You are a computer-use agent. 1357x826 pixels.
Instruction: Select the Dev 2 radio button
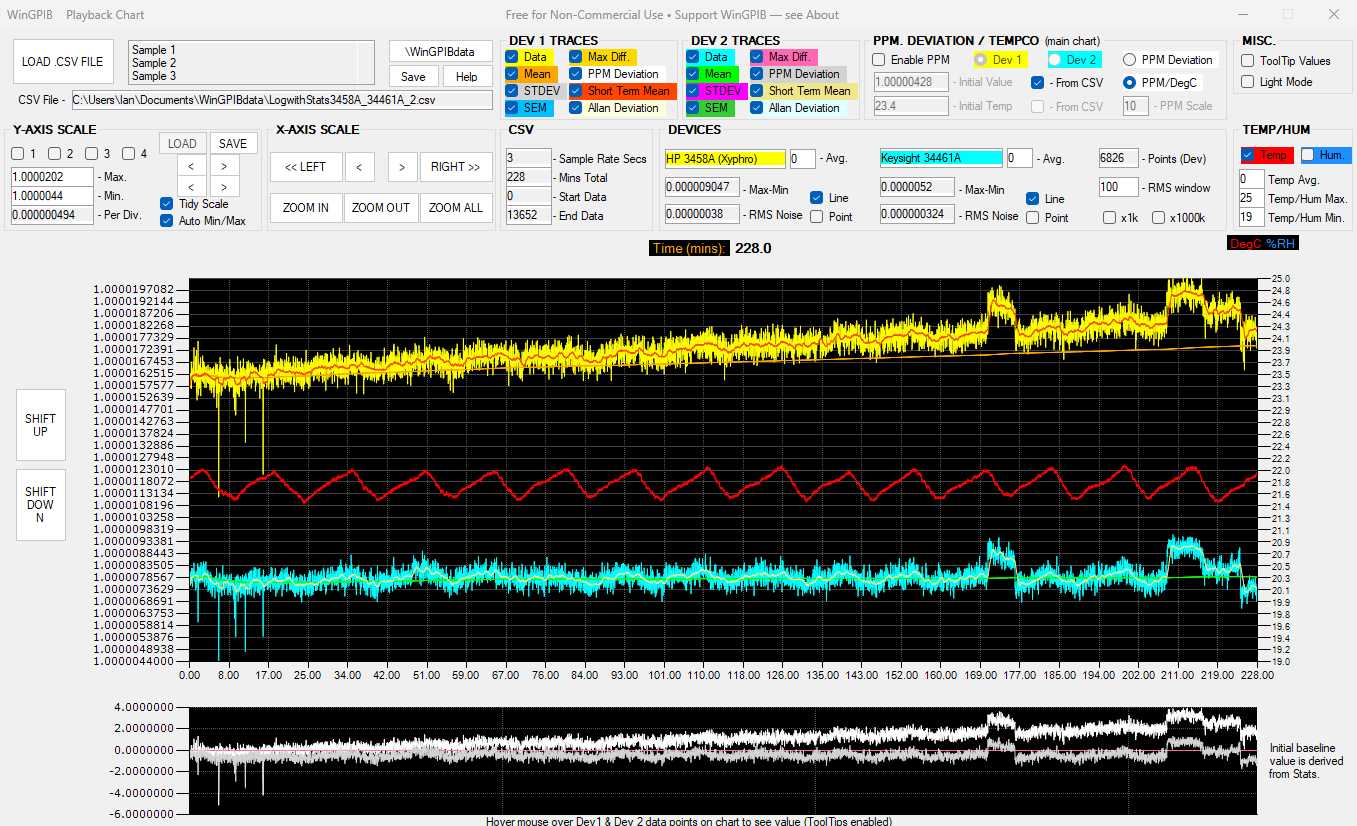pos(1055,60)
